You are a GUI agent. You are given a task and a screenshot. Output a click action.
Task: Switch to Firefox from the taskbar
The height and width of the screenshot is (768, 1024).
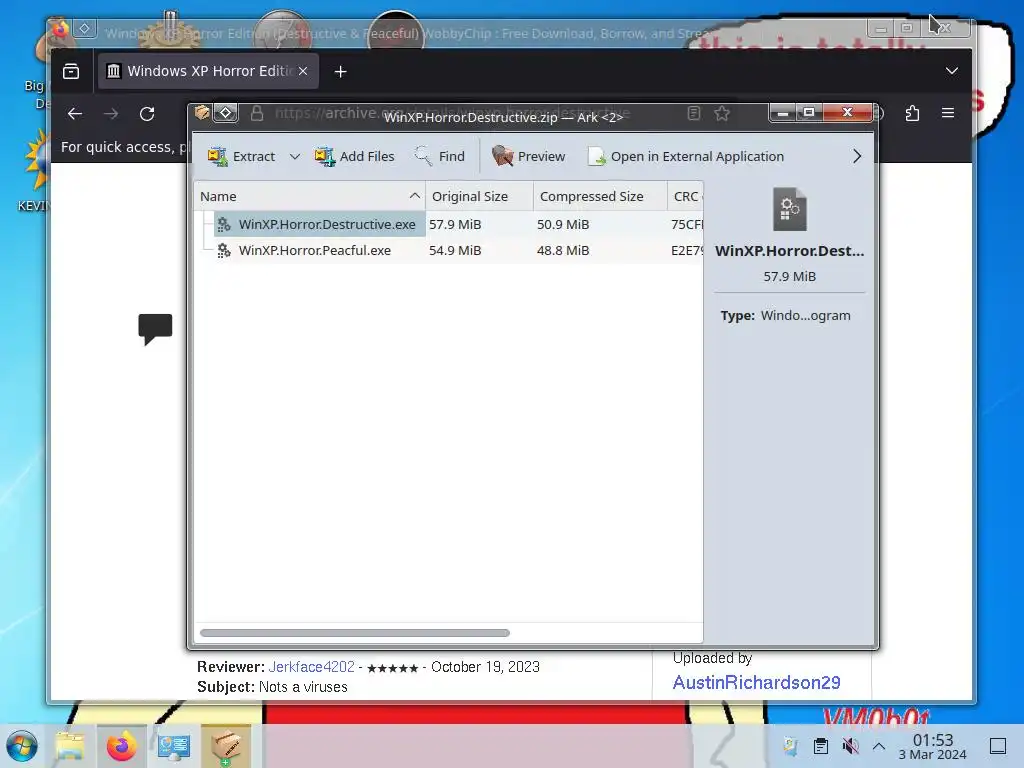121,746
